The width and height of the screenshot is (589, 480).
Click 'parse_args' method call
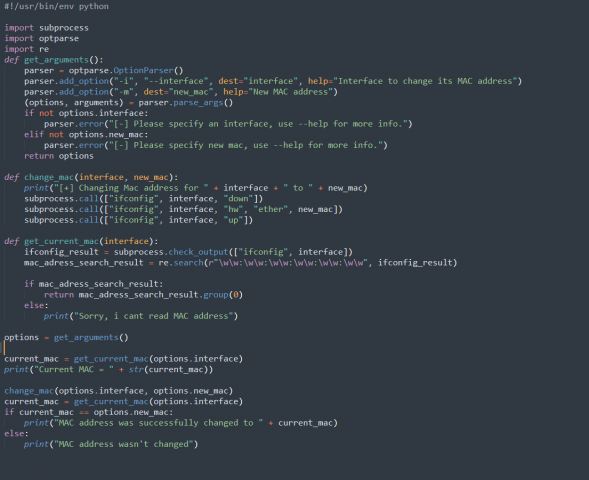198,103
